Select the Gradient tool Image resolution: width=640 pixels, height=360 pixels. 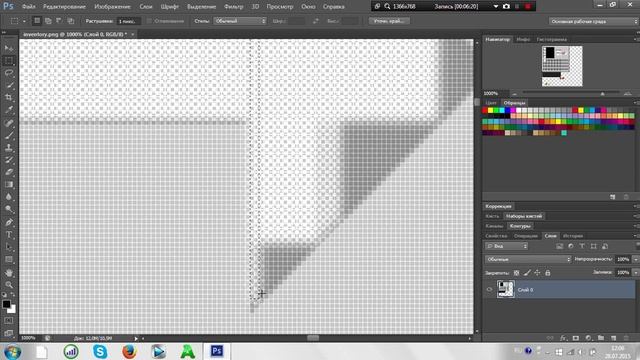point(9,184)
